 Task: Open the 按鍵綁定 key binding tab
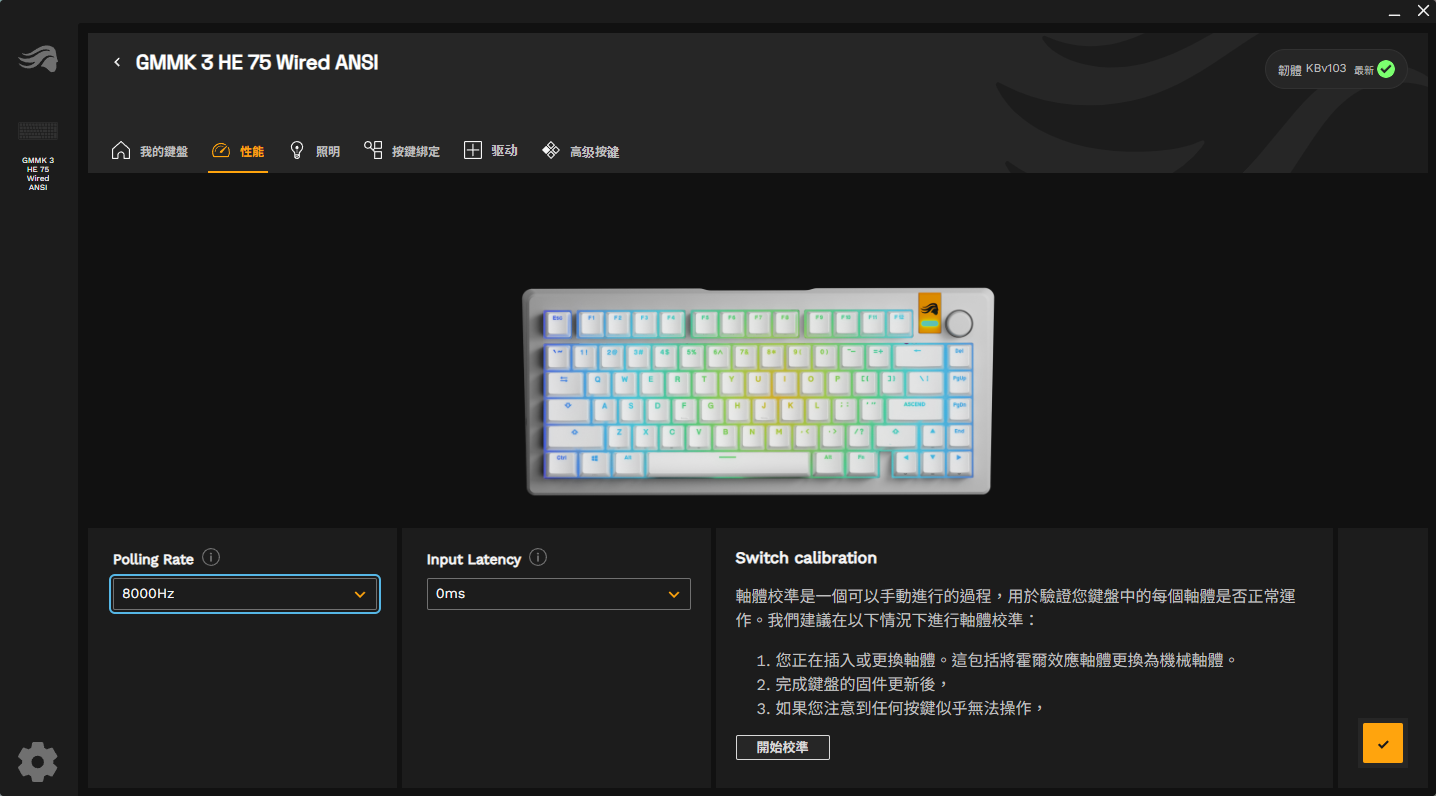click(402, 151)
